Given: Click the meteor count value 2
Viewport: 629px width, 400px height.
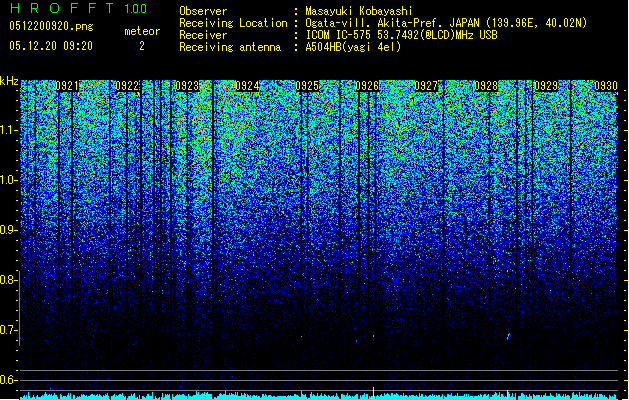Looking at the screenshot, I should (142, 46).
